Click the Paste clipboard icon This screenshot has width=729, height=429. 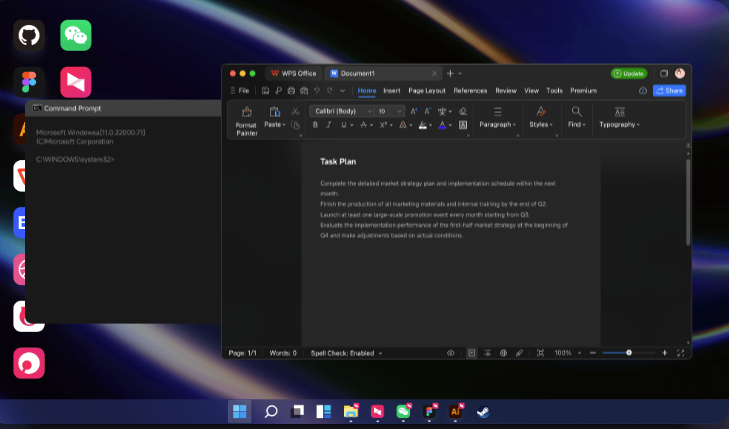pyautogui.click(x=275, y=112)
